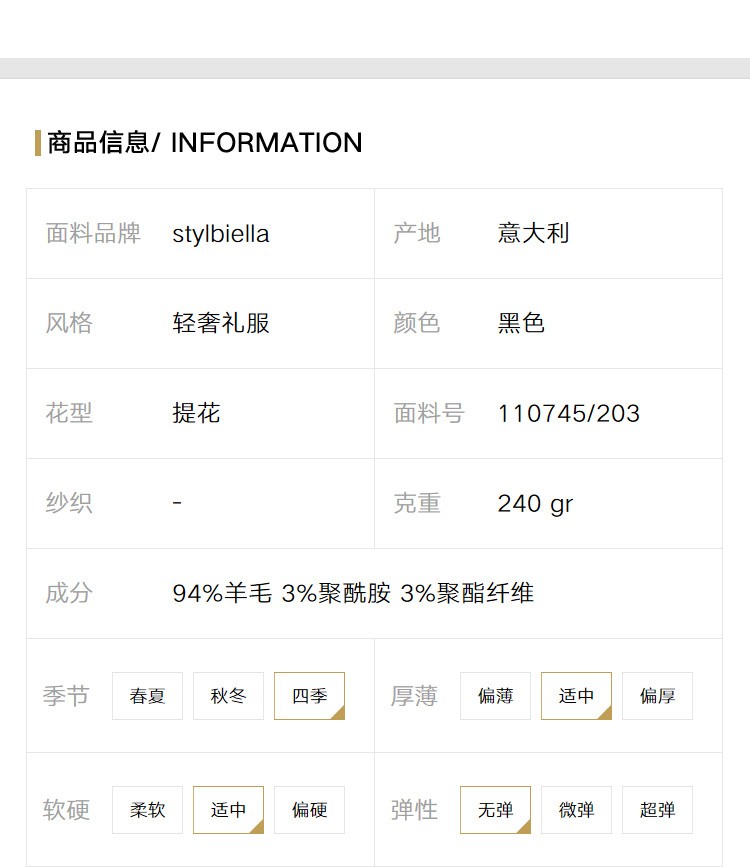Image resolution: width=750 pixels, height=867 pixels.
Task: Choose the 四季 season tag
Action: [x=309, y=696]
